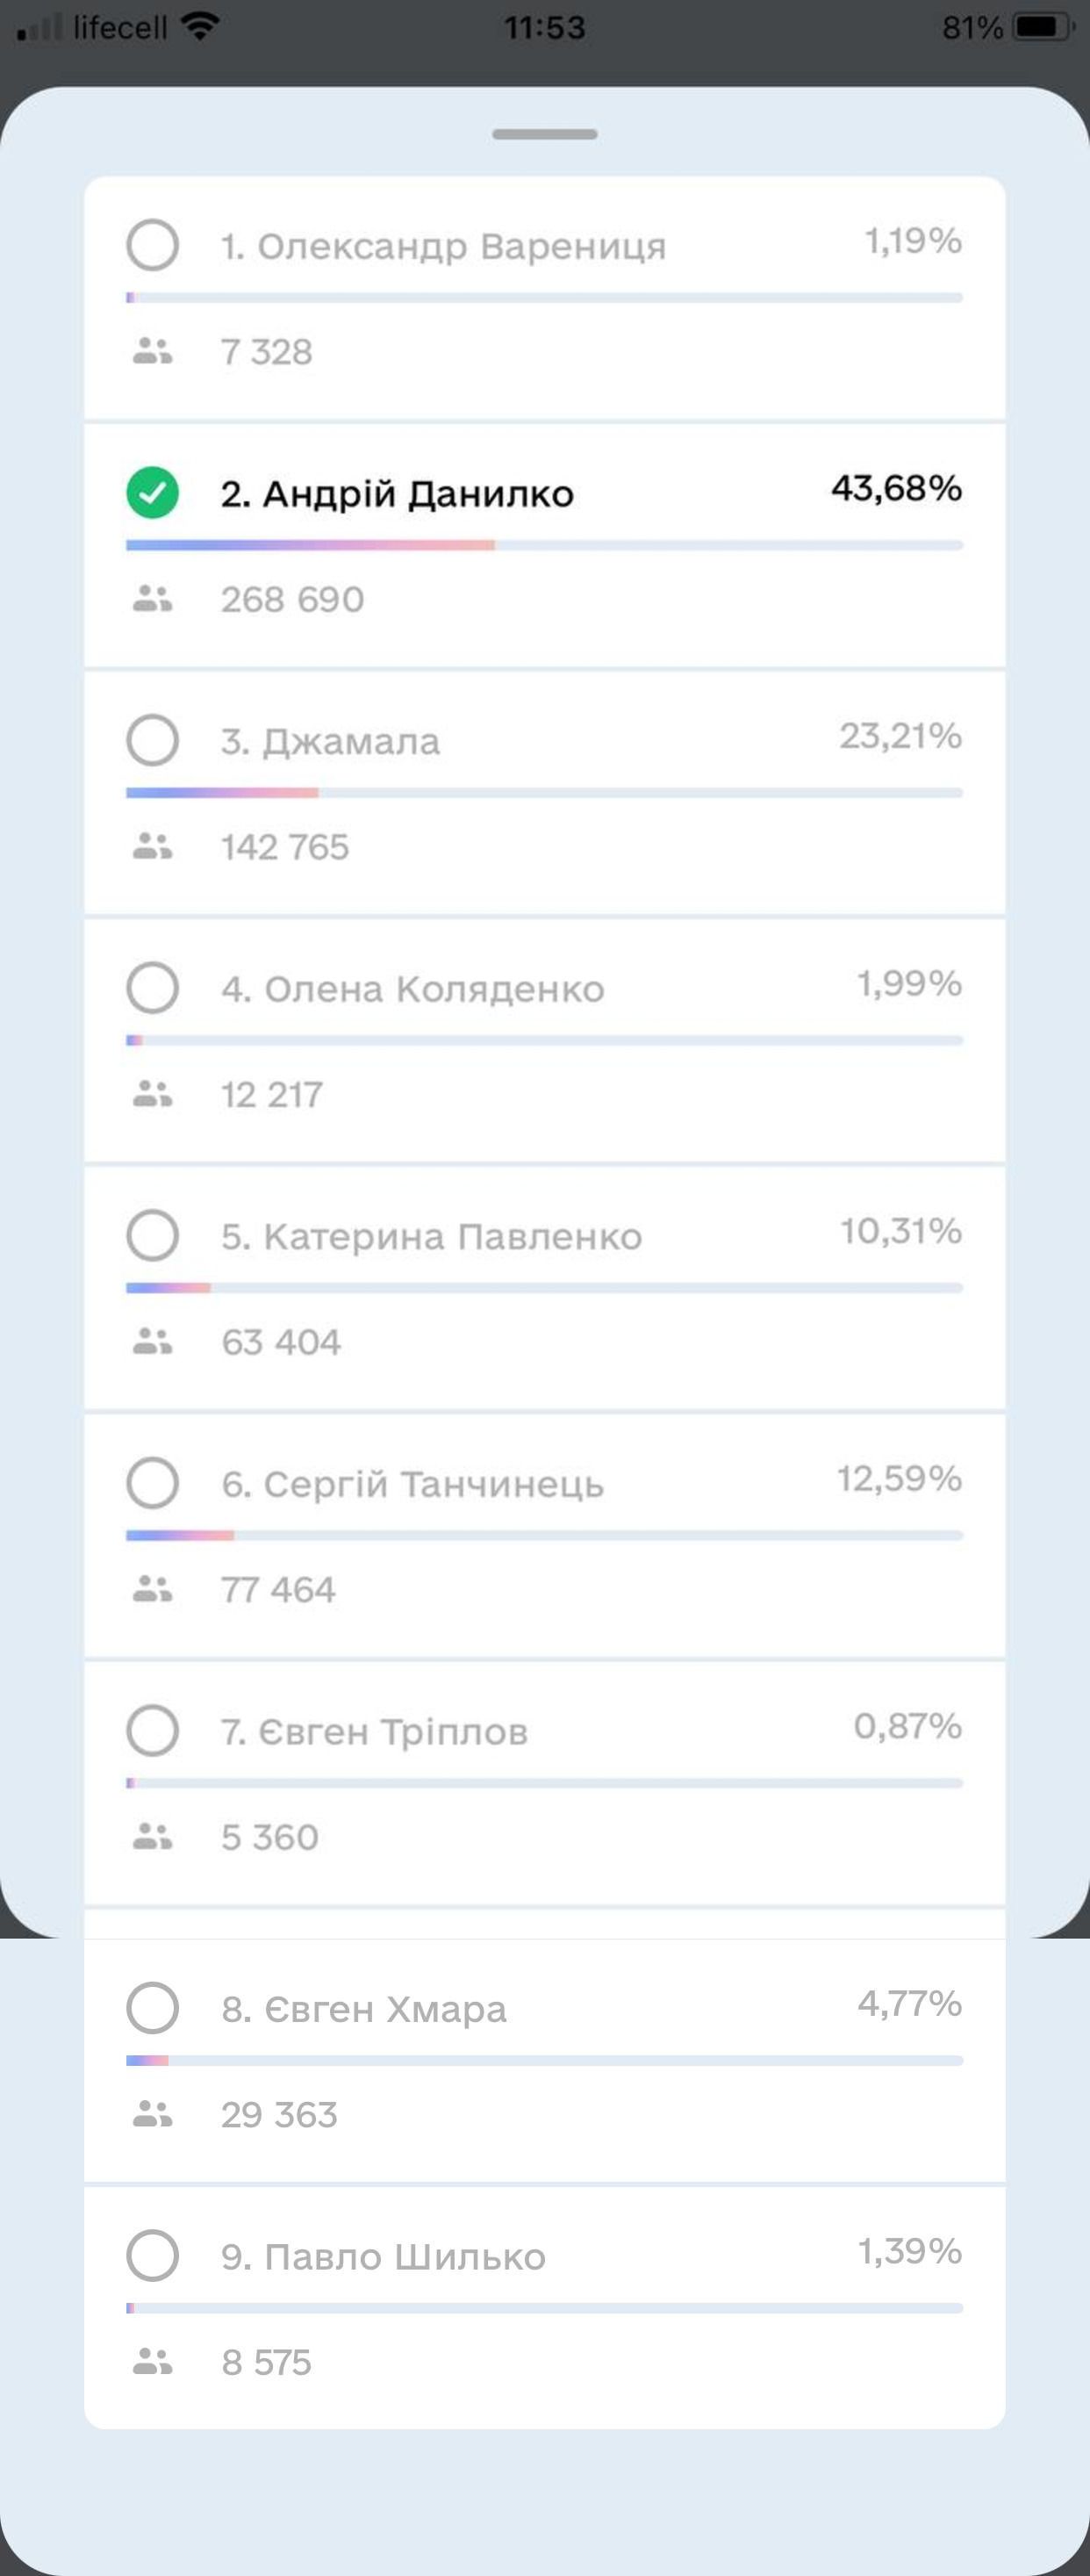Click voters icon next to 8 575
The width and height of the screenshot is (1090, 2576).
click(x=152, y=2361)
